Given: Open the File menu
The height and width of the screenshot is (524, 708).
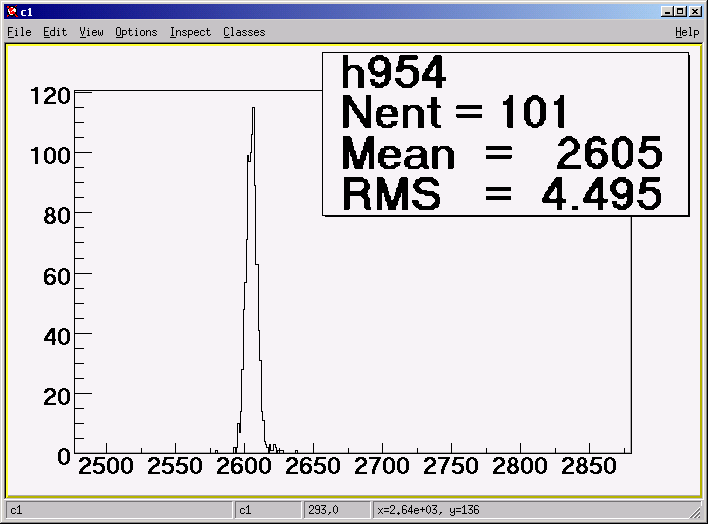Looking at the screenshot, I should 19,32.
